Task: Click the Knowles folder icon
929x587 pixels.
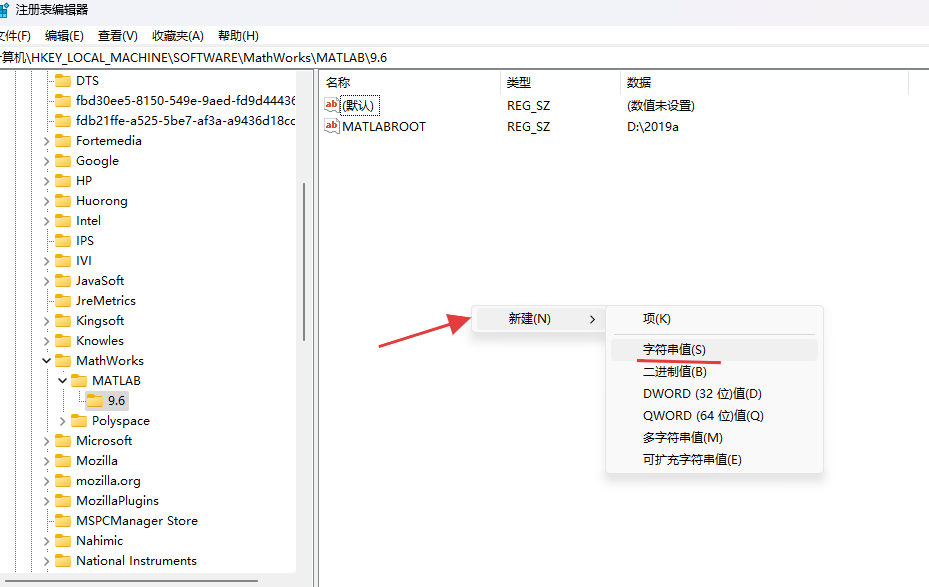Action: click(63, 341)
